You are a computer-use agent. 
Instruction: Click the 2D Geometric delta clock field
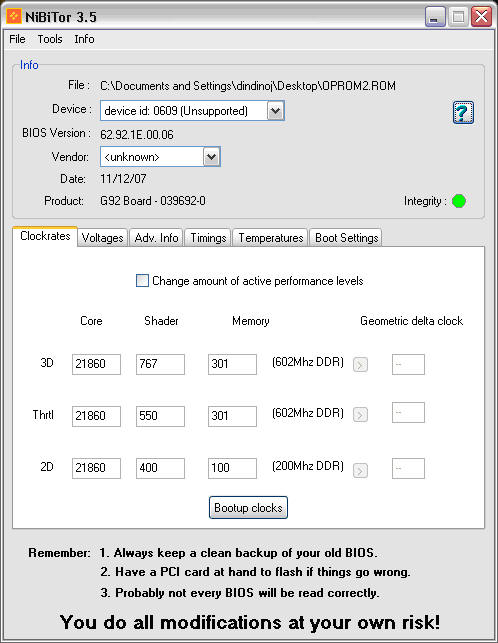tap(408, 468)
